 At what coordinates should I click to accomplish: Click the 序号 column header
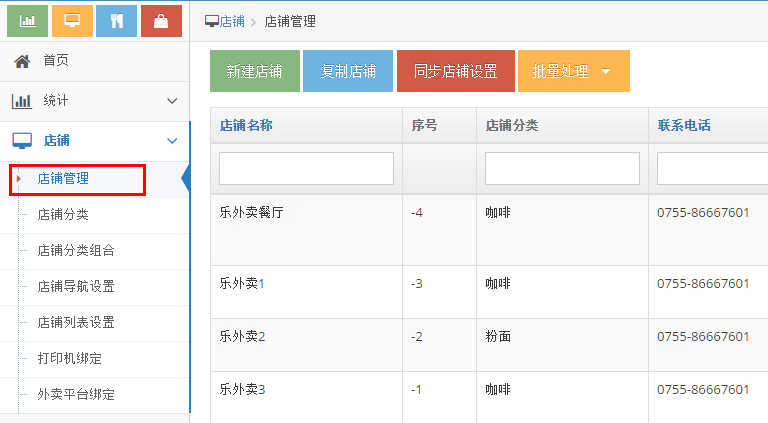424,125
